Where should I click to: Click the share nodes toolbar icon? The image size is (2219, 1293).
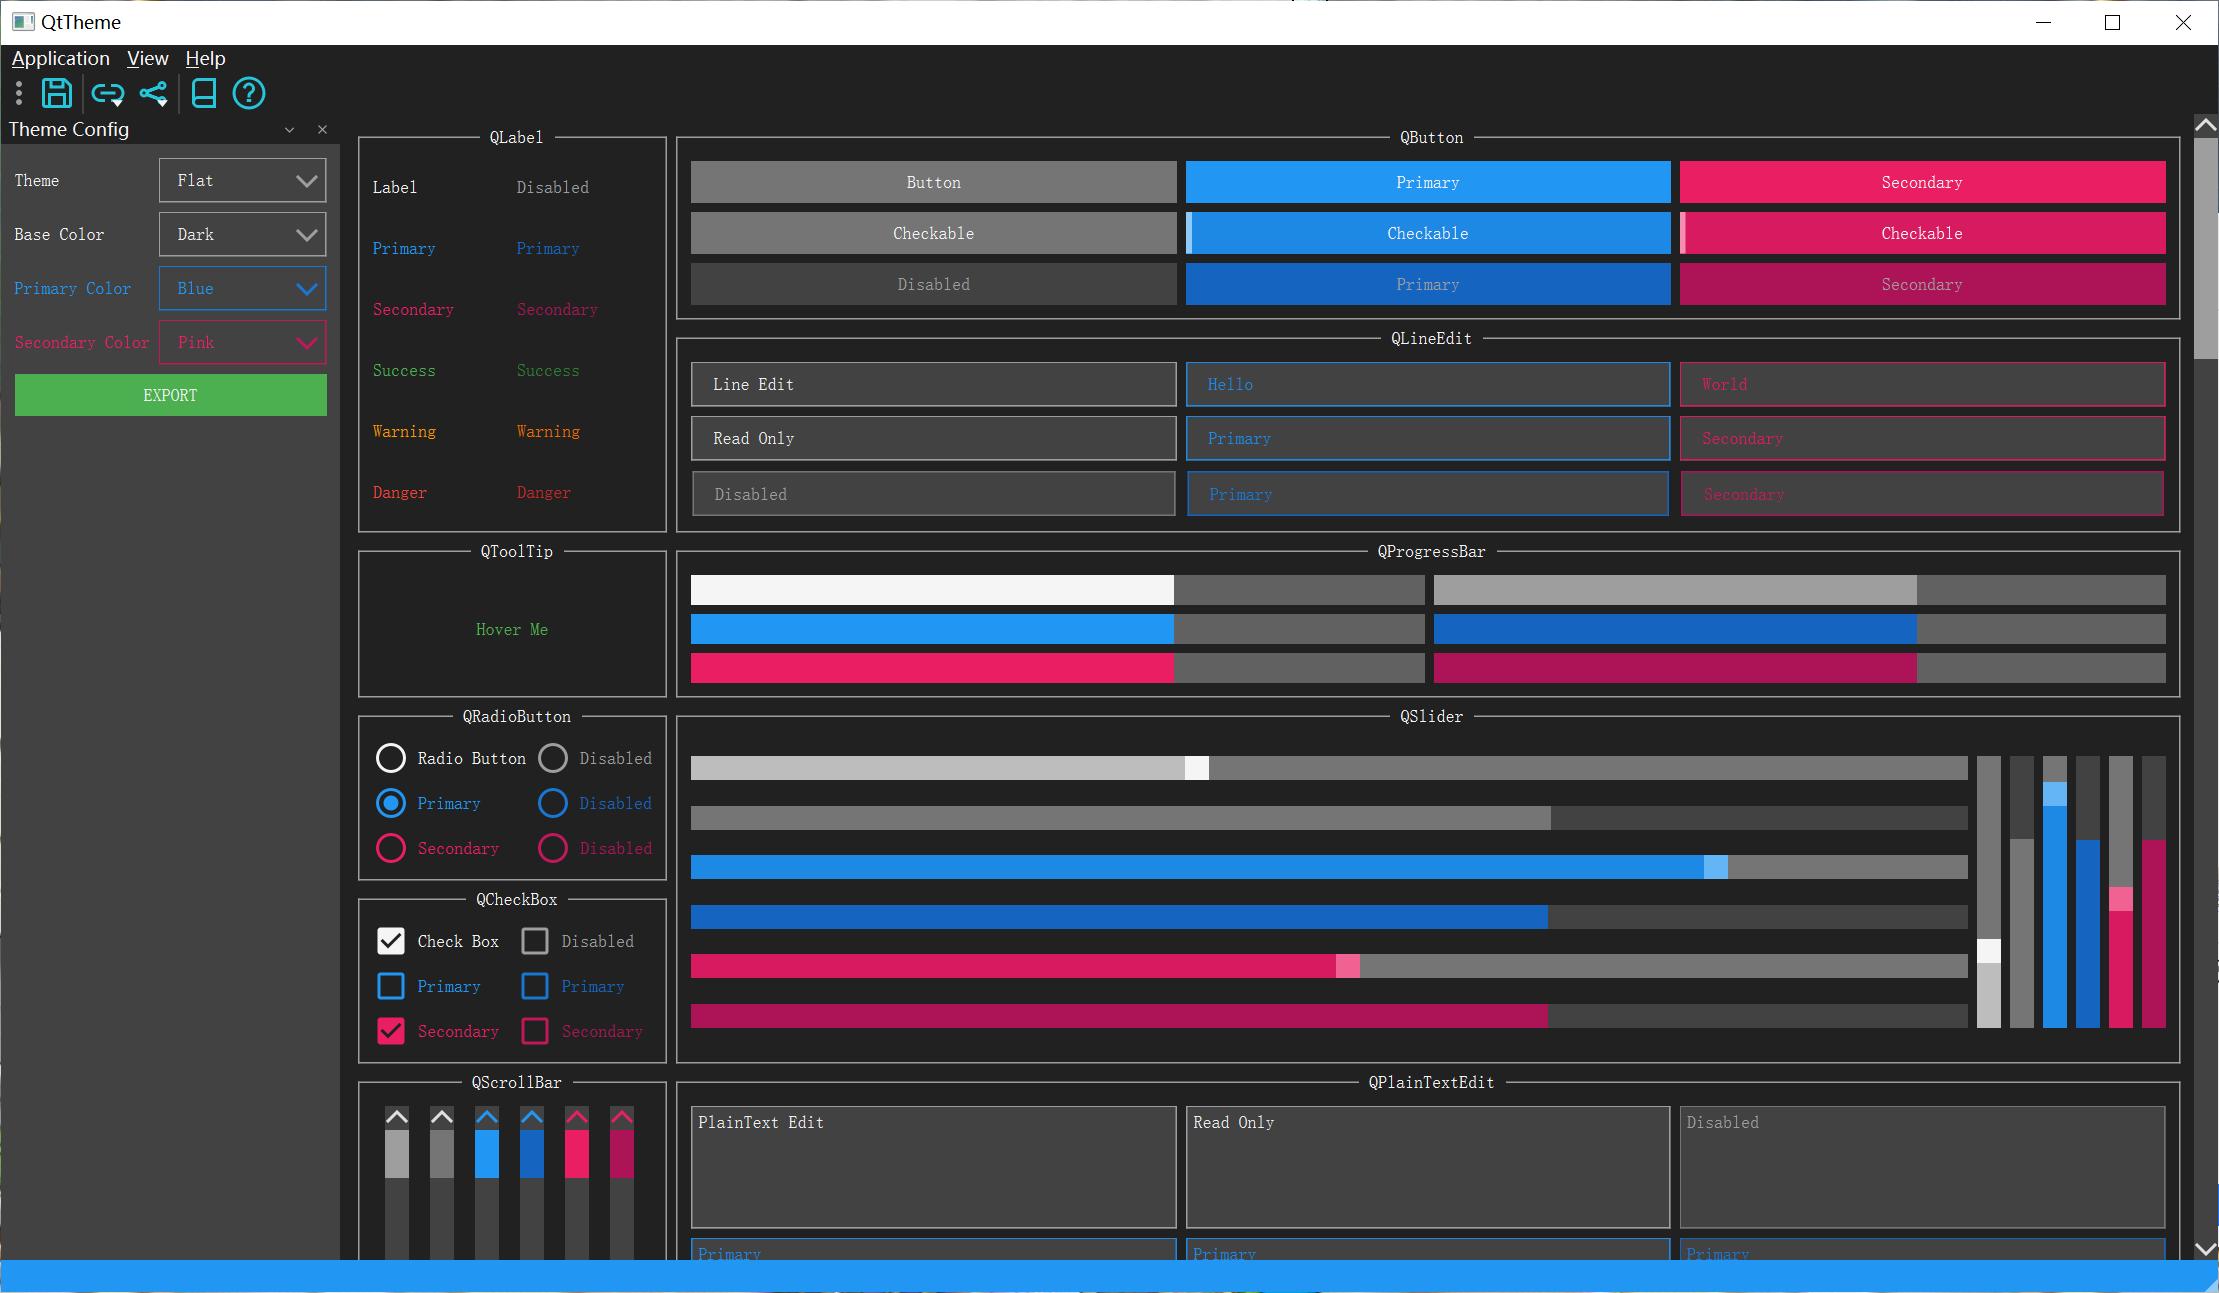point(153,94)
